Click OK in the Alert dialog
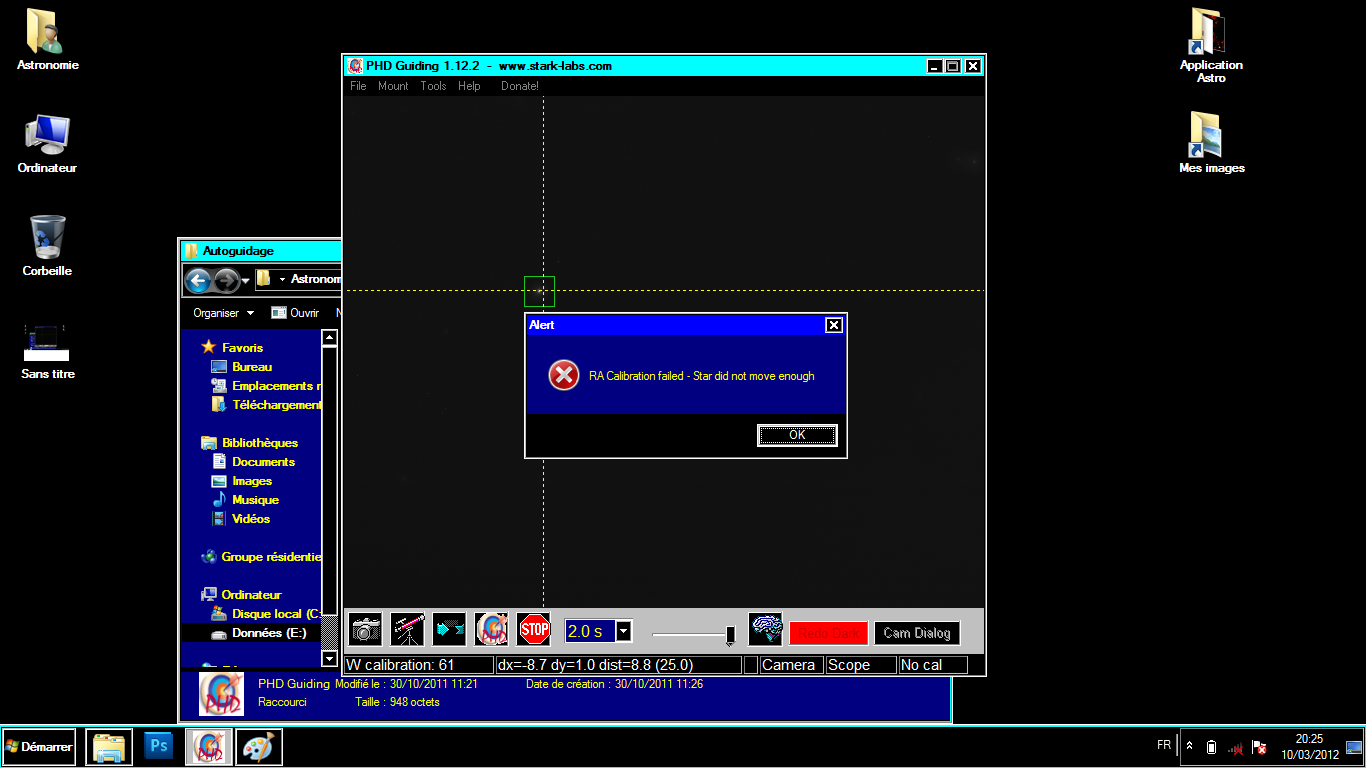This screenshot has width=1367, height=769. click(x=797, y=435)
